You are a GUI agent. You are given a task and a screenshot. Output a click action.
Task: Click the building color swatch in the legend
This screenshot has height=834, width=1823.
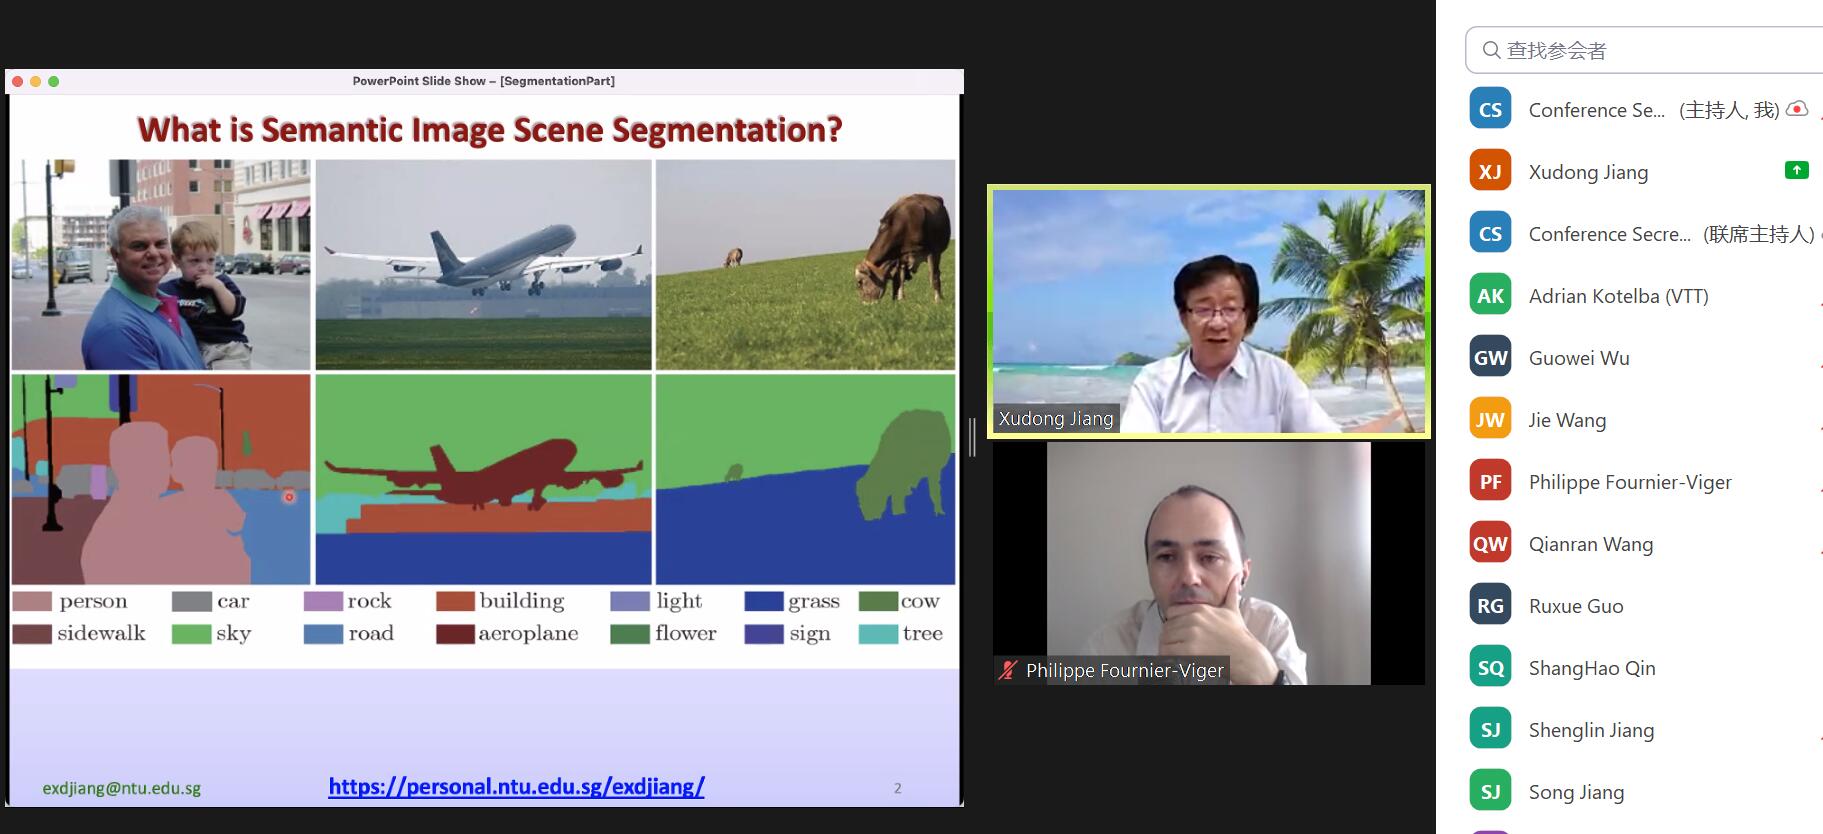pos(455,601)
